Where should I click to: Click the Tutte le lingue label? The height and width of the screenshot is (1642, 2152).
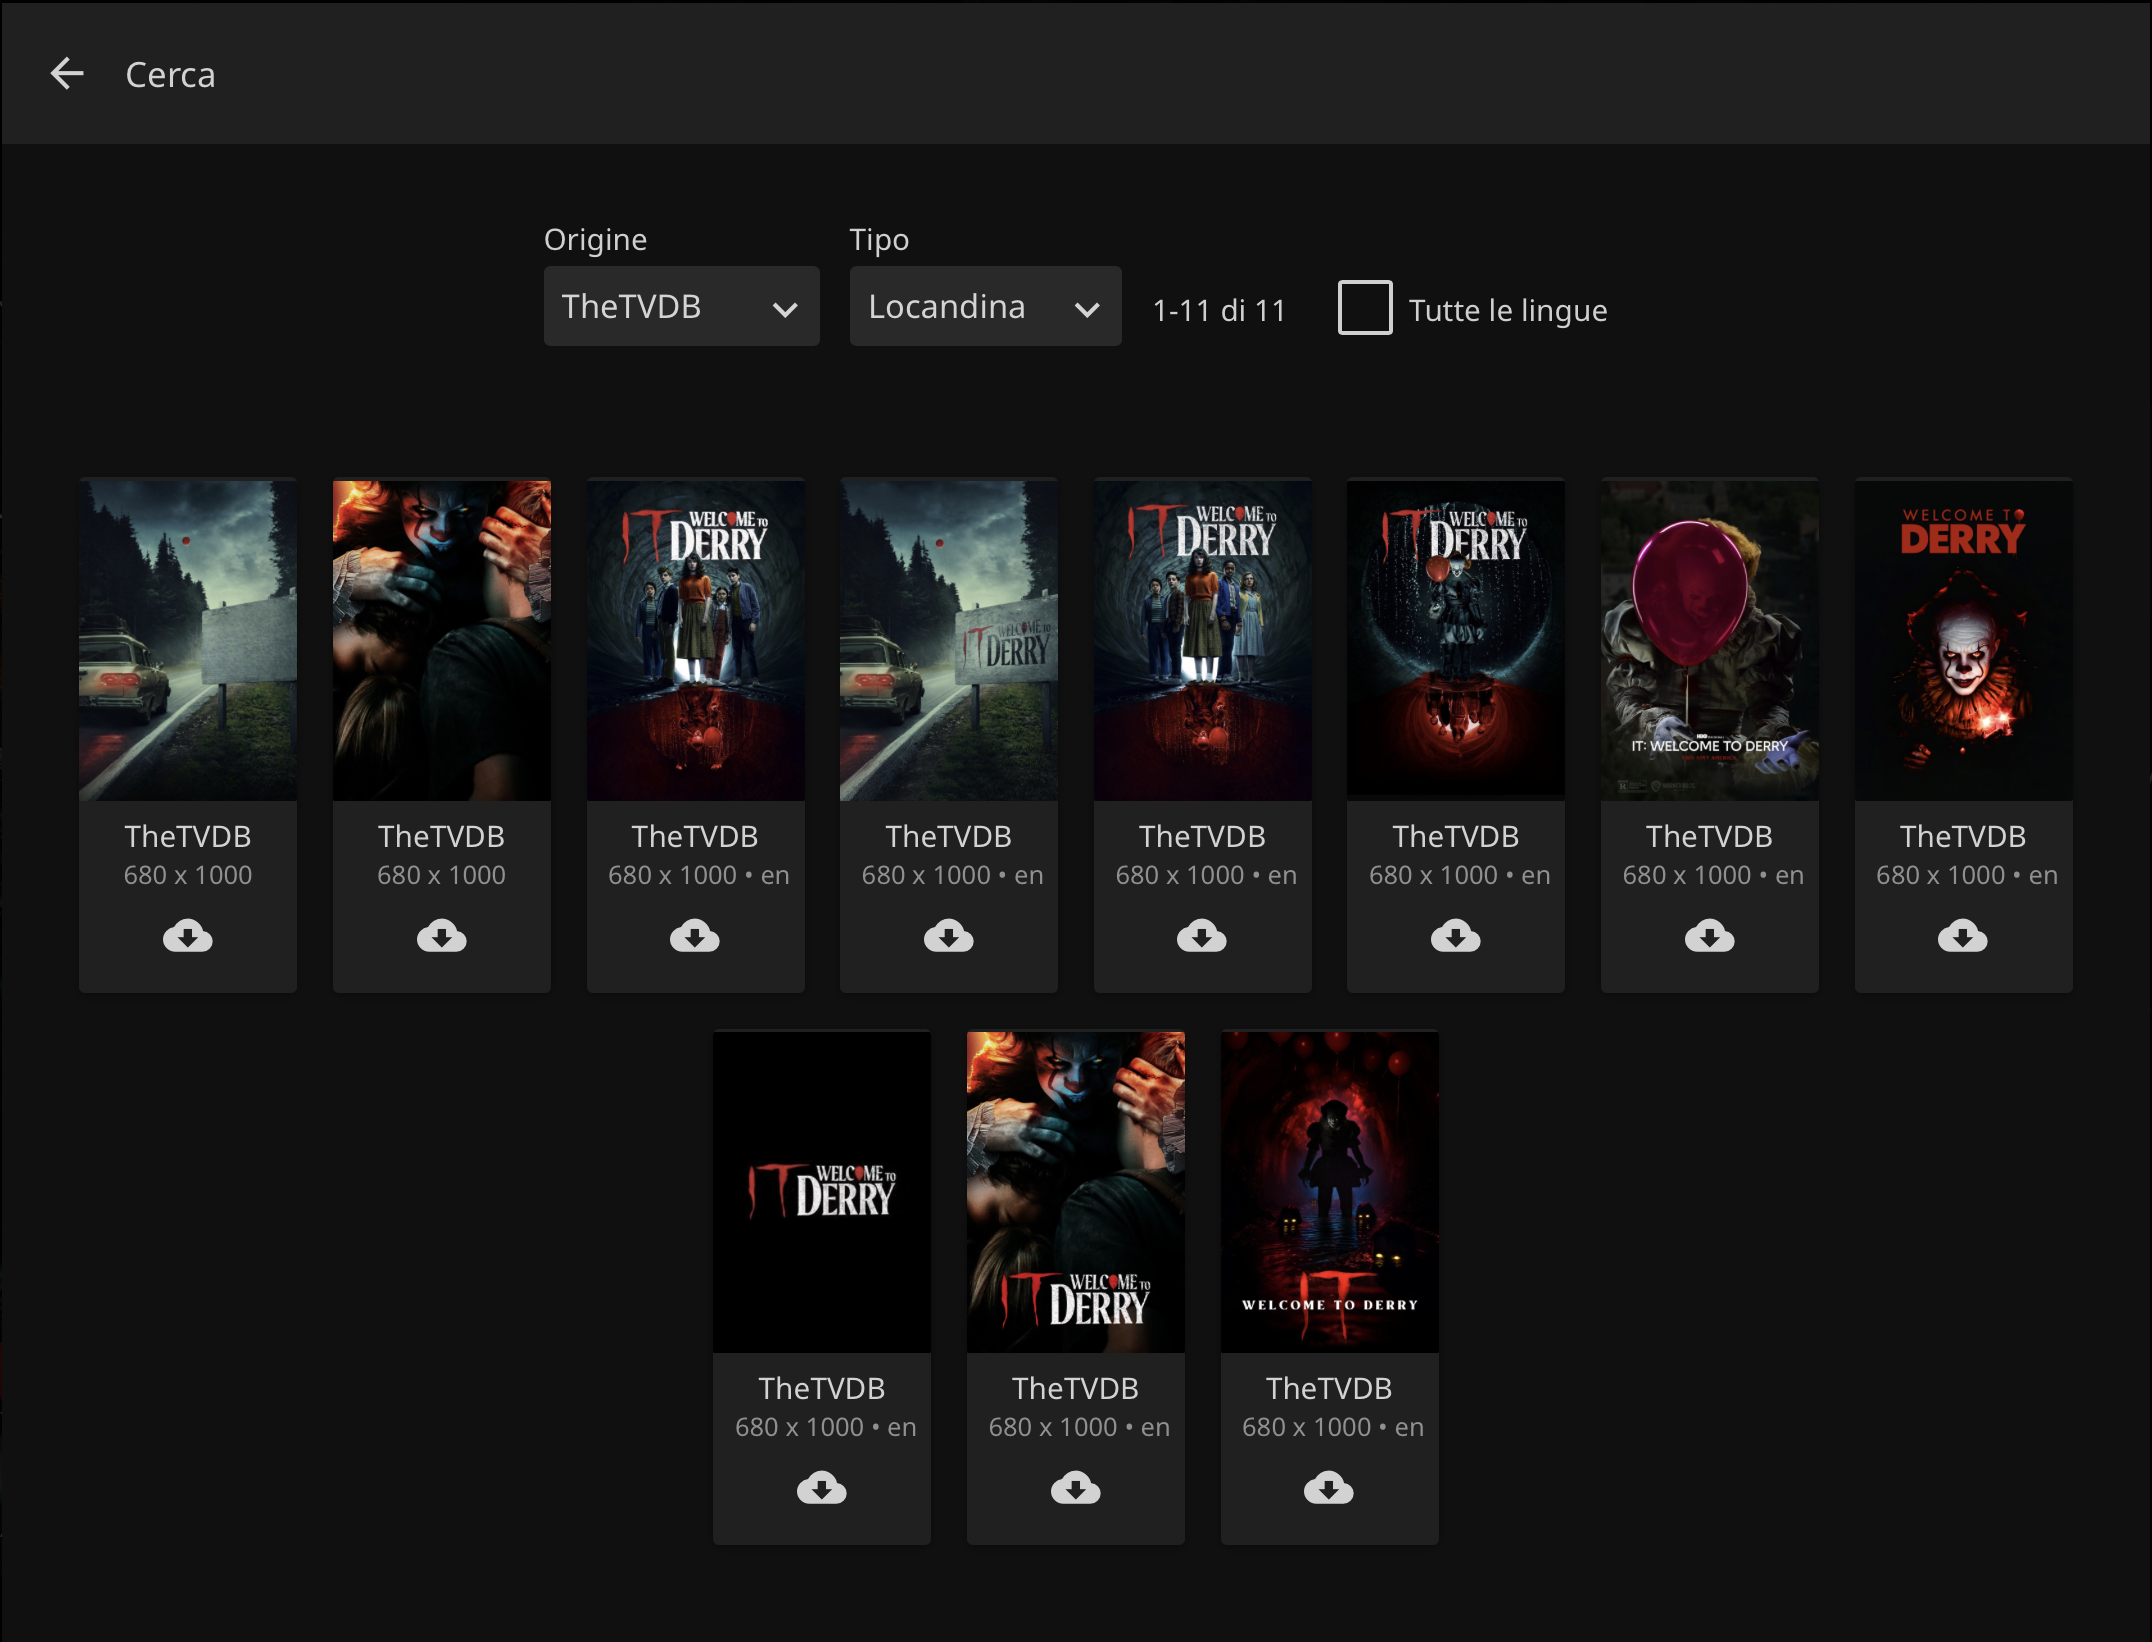(1507, 310)
